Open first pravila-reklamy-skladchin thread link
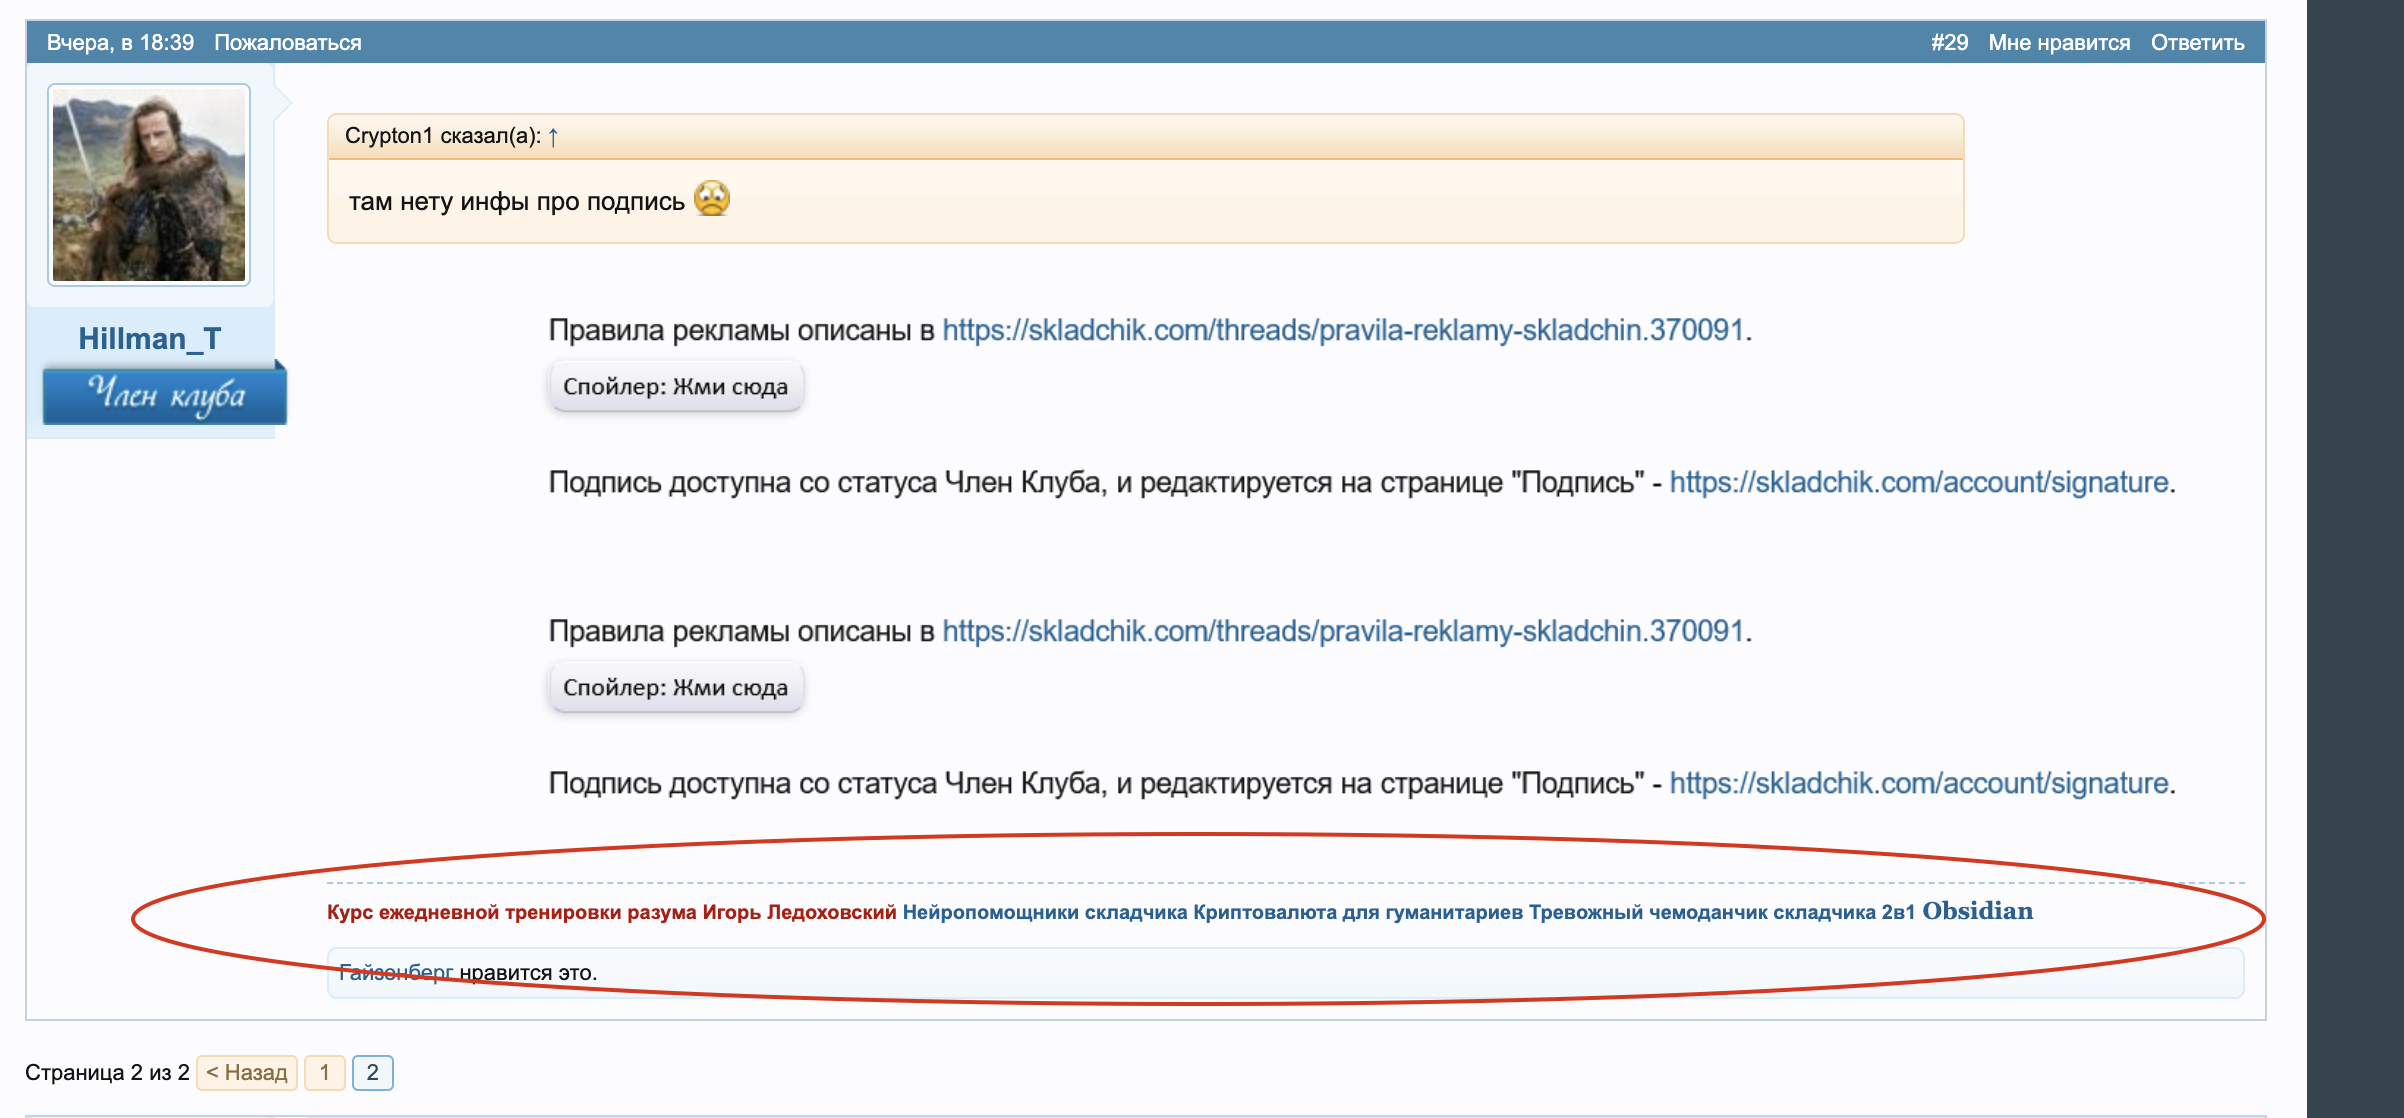The width and height of the screenshot is (2404, 1118). coord(1342,330)
